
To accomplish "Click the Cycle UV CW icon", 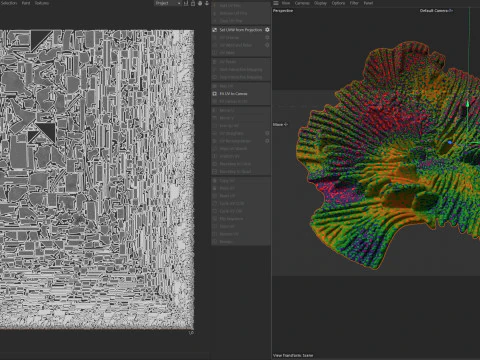I will pos(215,211).
